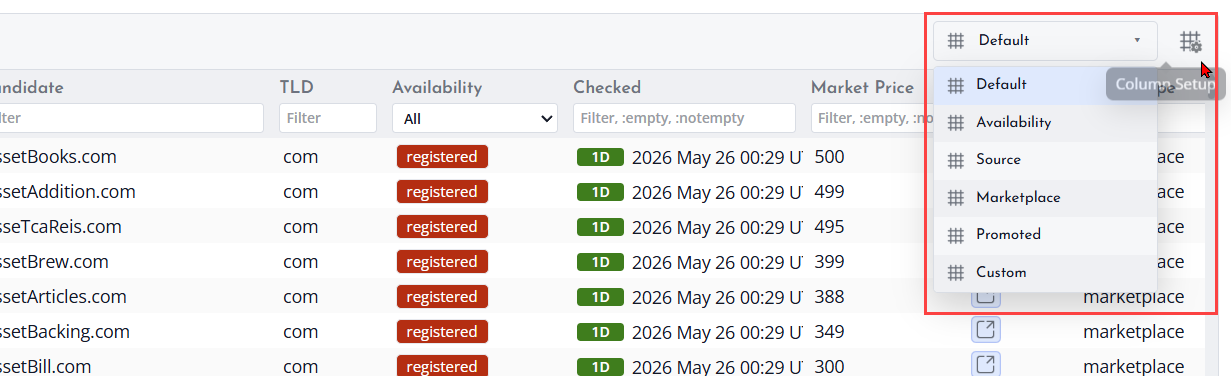Click the market price value 500
This screenshot has width=1231, height=376.
[x=830, y=157]
